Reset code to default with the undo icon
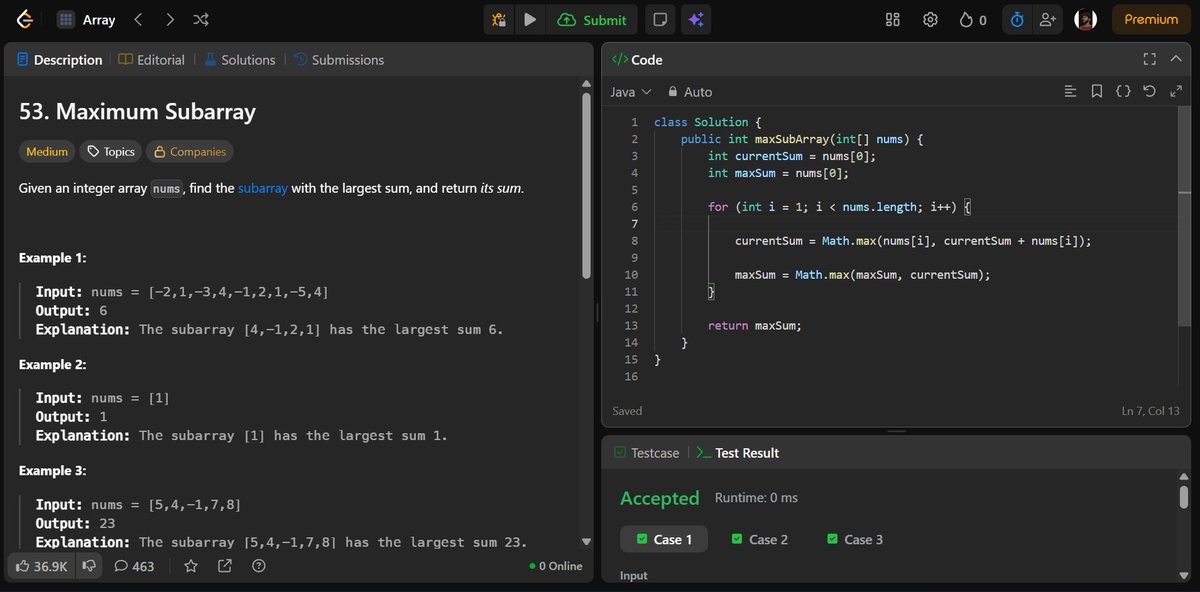 click(1149, 91)
